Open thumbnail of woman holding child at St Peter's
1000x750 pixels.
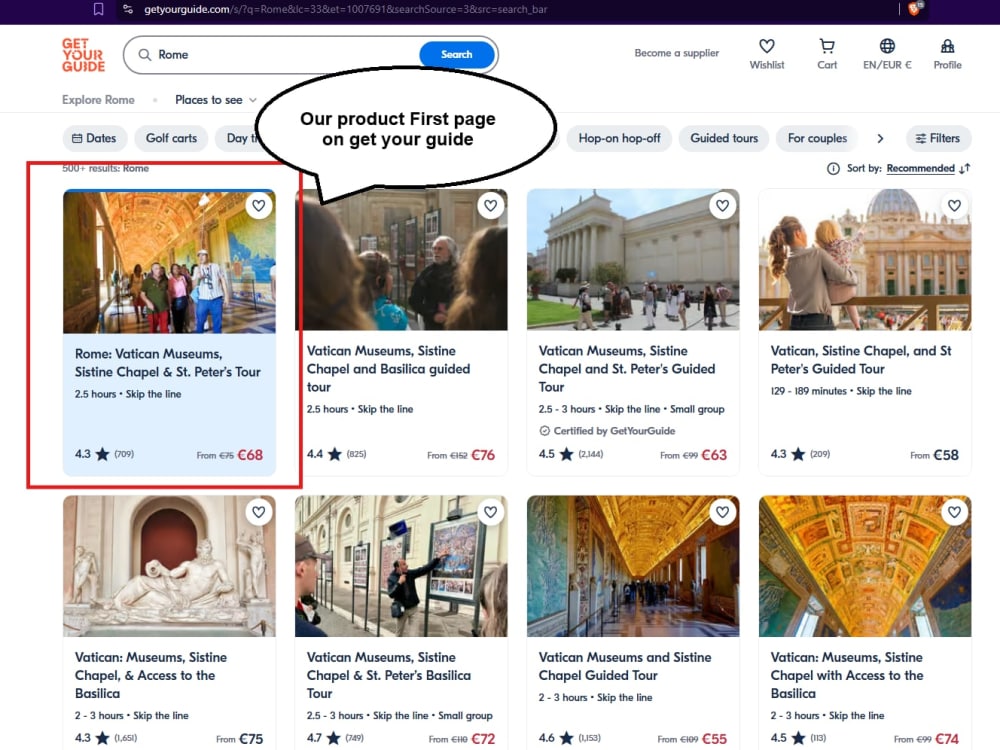[865, 260]
